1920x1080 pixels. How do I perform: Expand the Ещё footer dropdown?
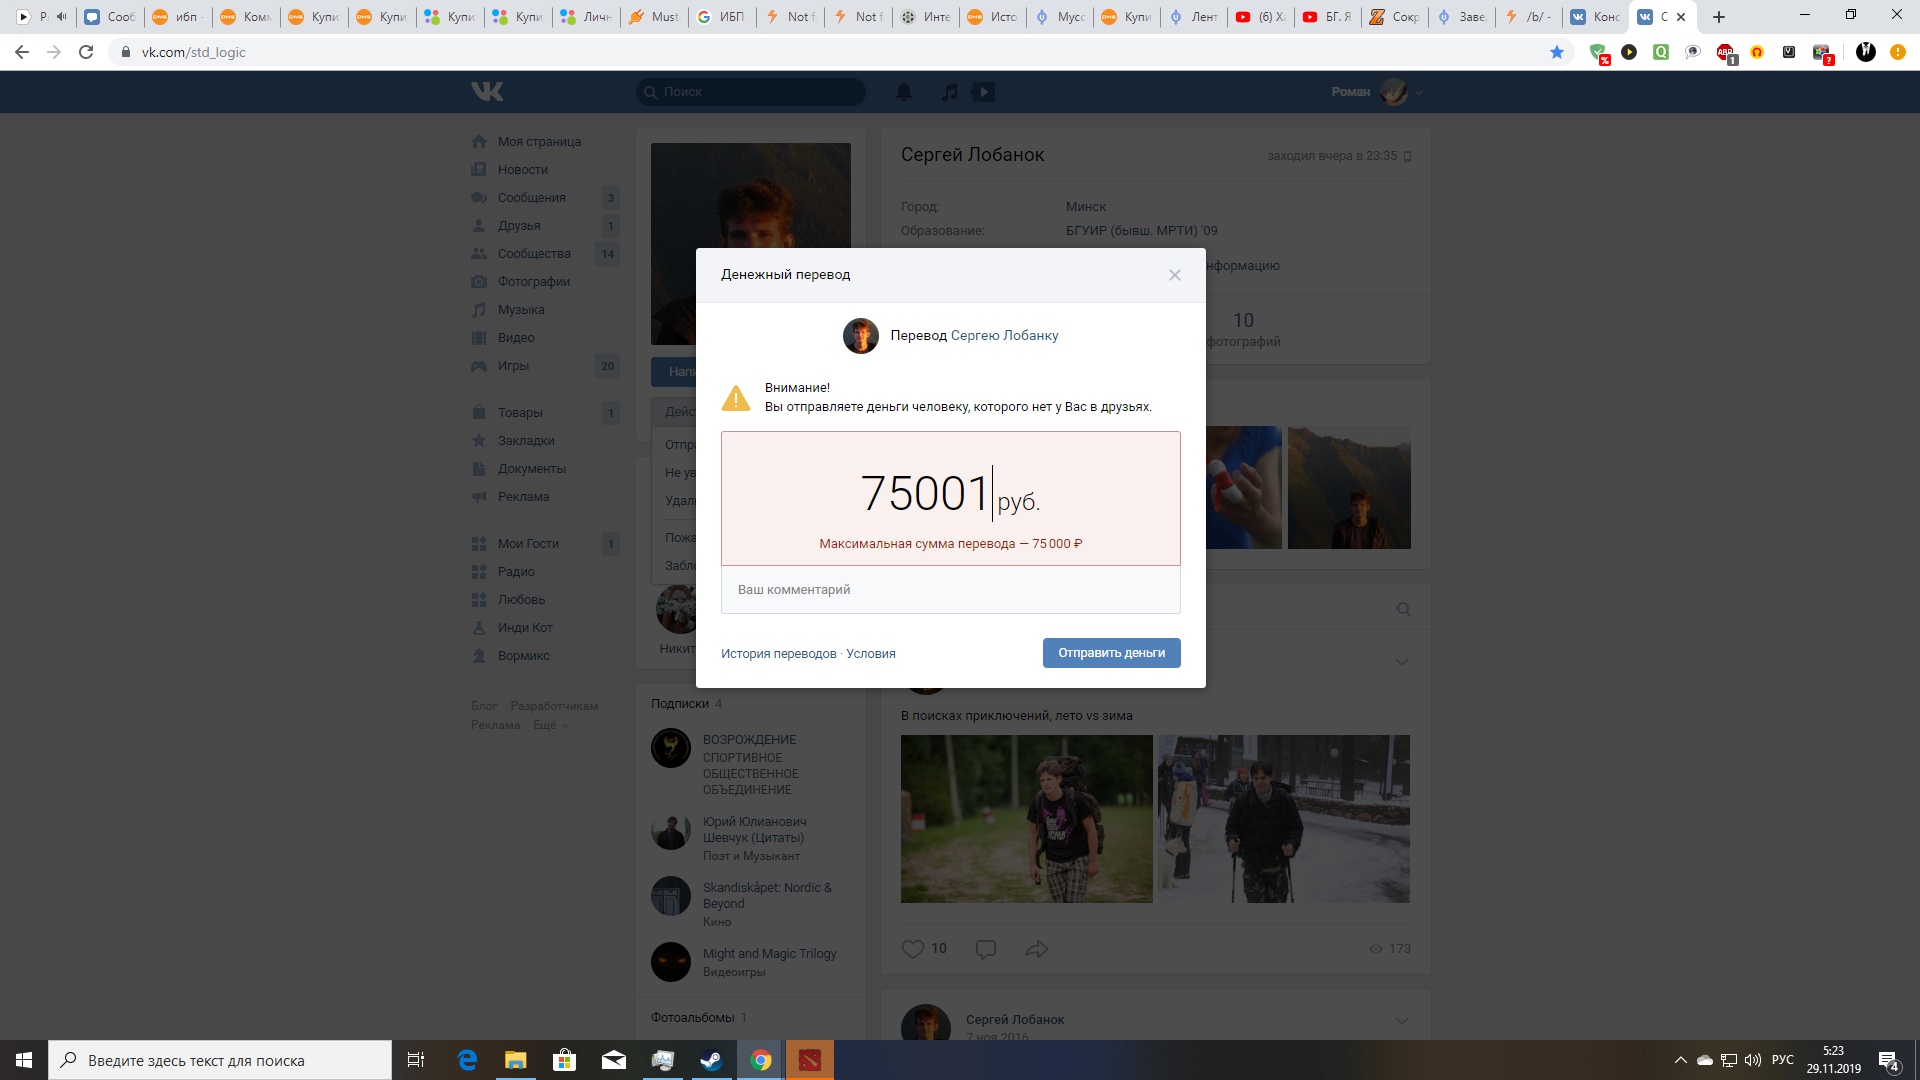550,725
